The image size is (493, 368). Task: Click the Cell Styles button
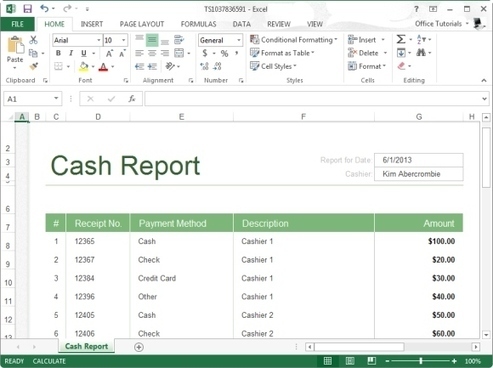click(x=273, y=66)
